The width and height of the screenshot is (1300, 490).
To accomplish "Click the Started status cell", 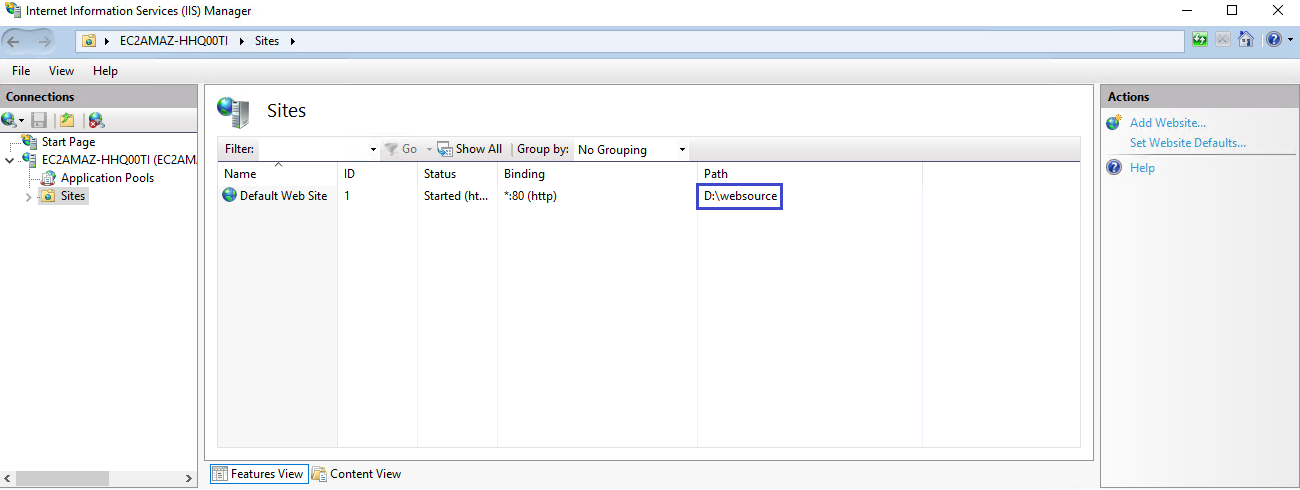I will (456, 196).
